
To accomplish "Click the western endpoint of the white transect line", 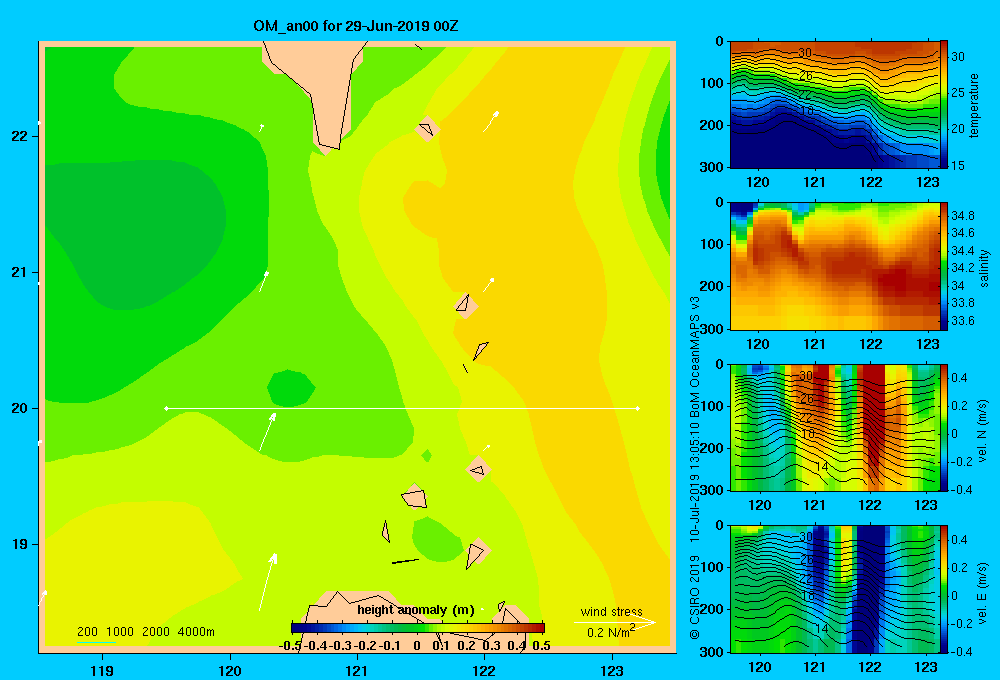I will tap(166, 408).
